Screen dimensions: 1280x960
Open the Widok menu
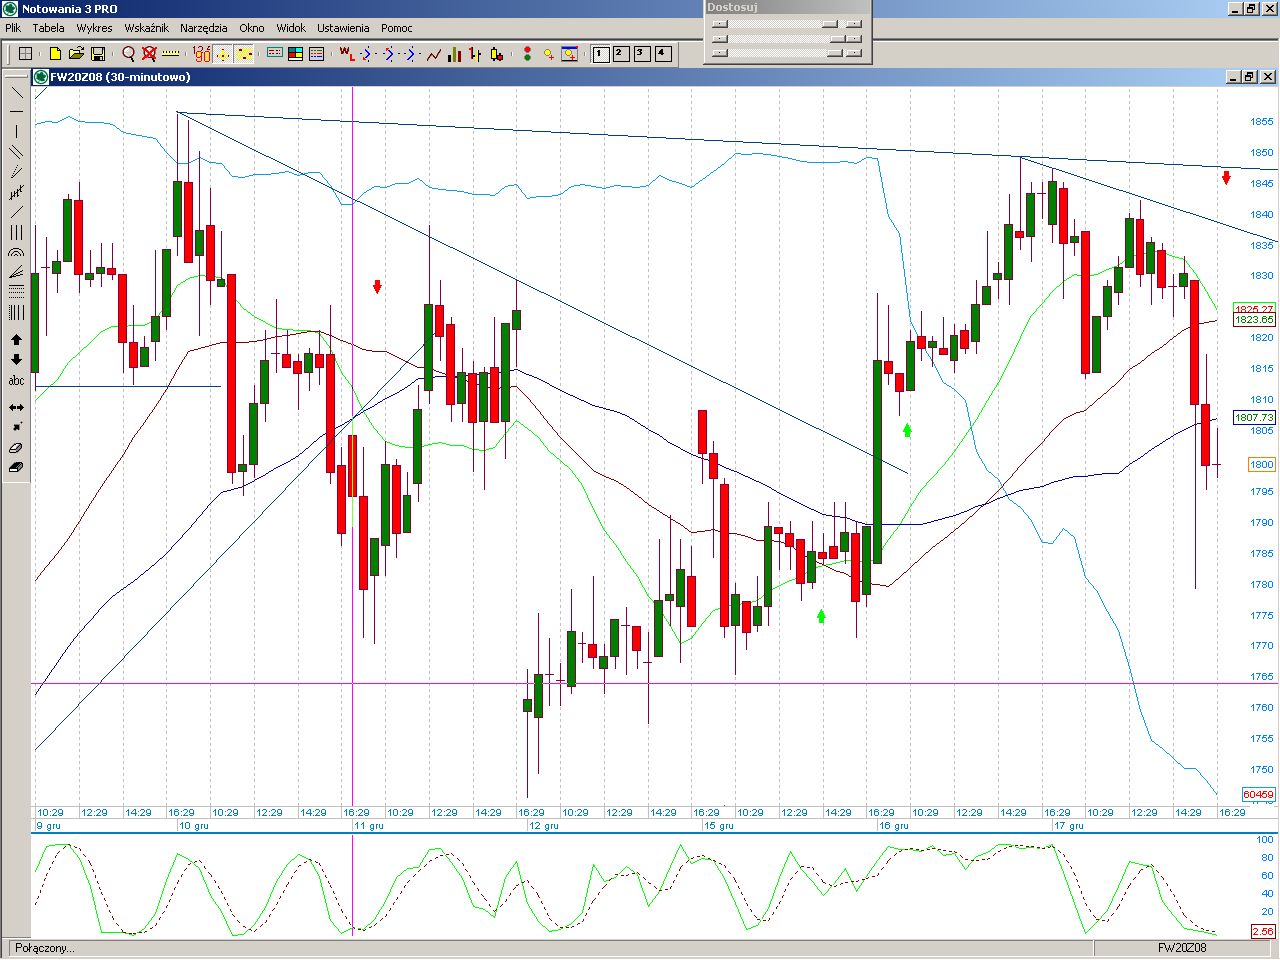291,28
